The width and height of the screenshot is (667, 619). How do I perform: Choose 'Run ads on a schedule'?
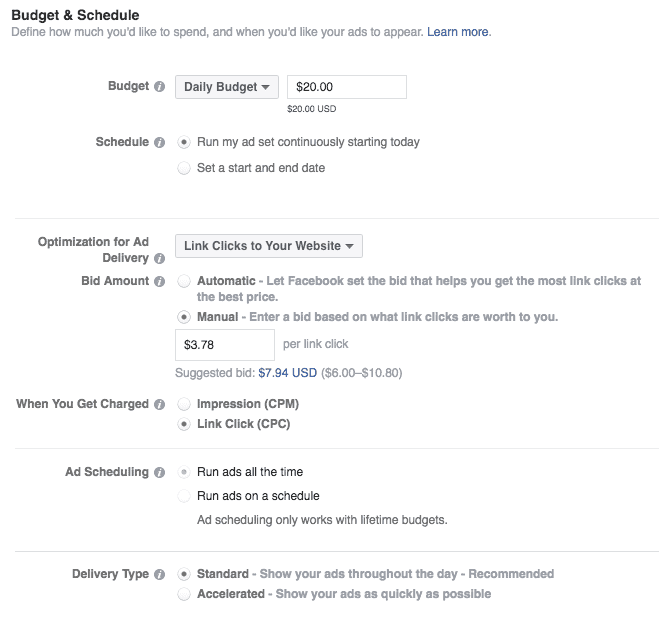coord(183,496)
